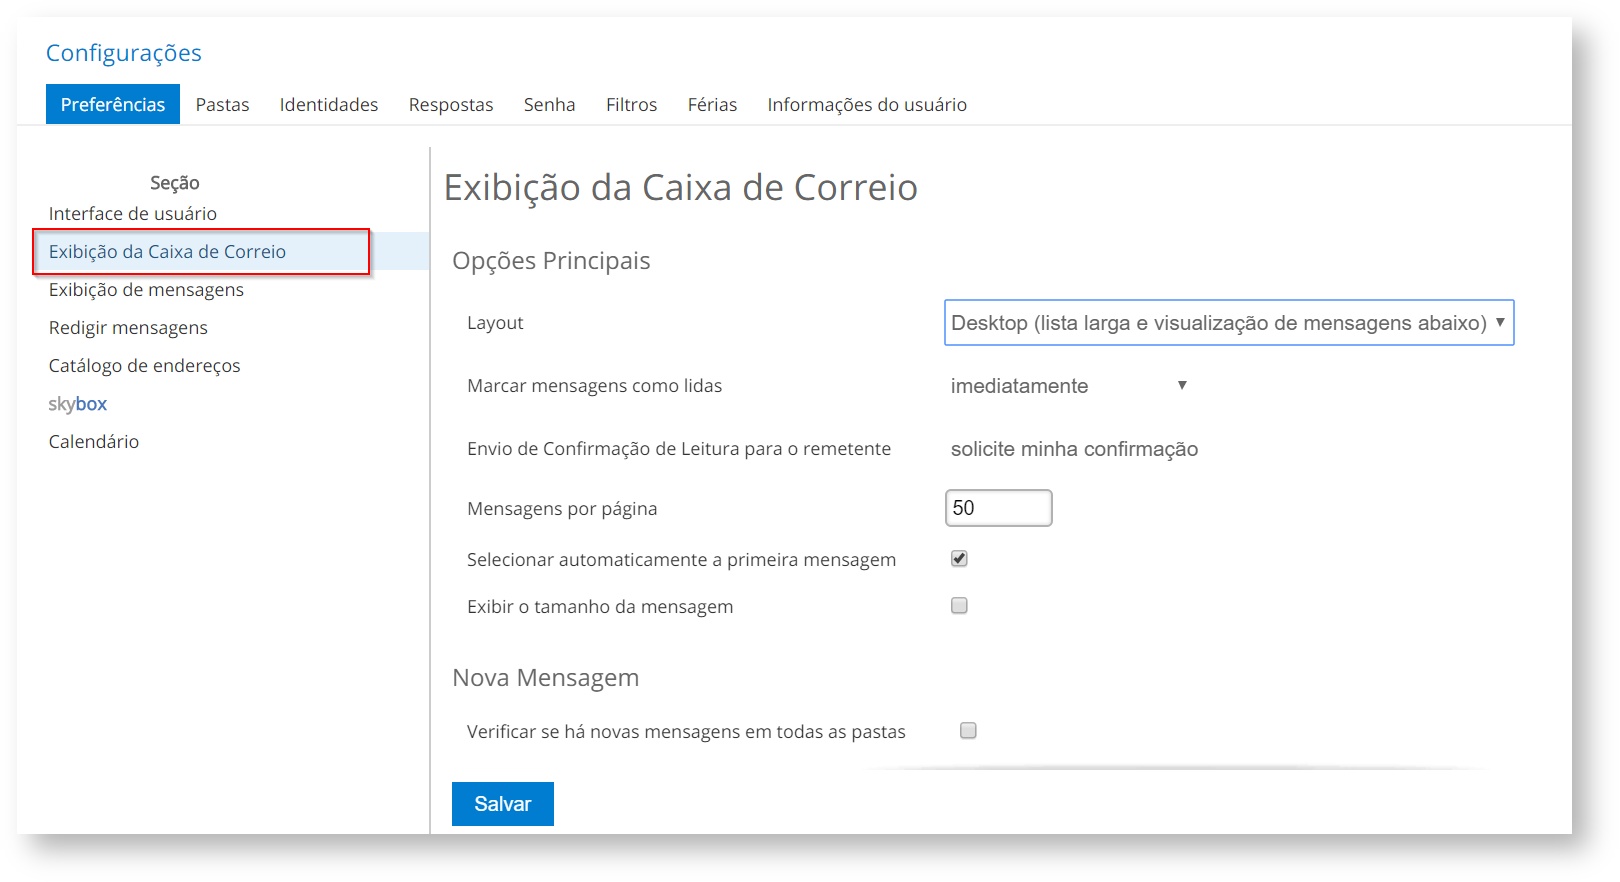
Task: Switch to the Pastas tab
Action: pos(222,104)
